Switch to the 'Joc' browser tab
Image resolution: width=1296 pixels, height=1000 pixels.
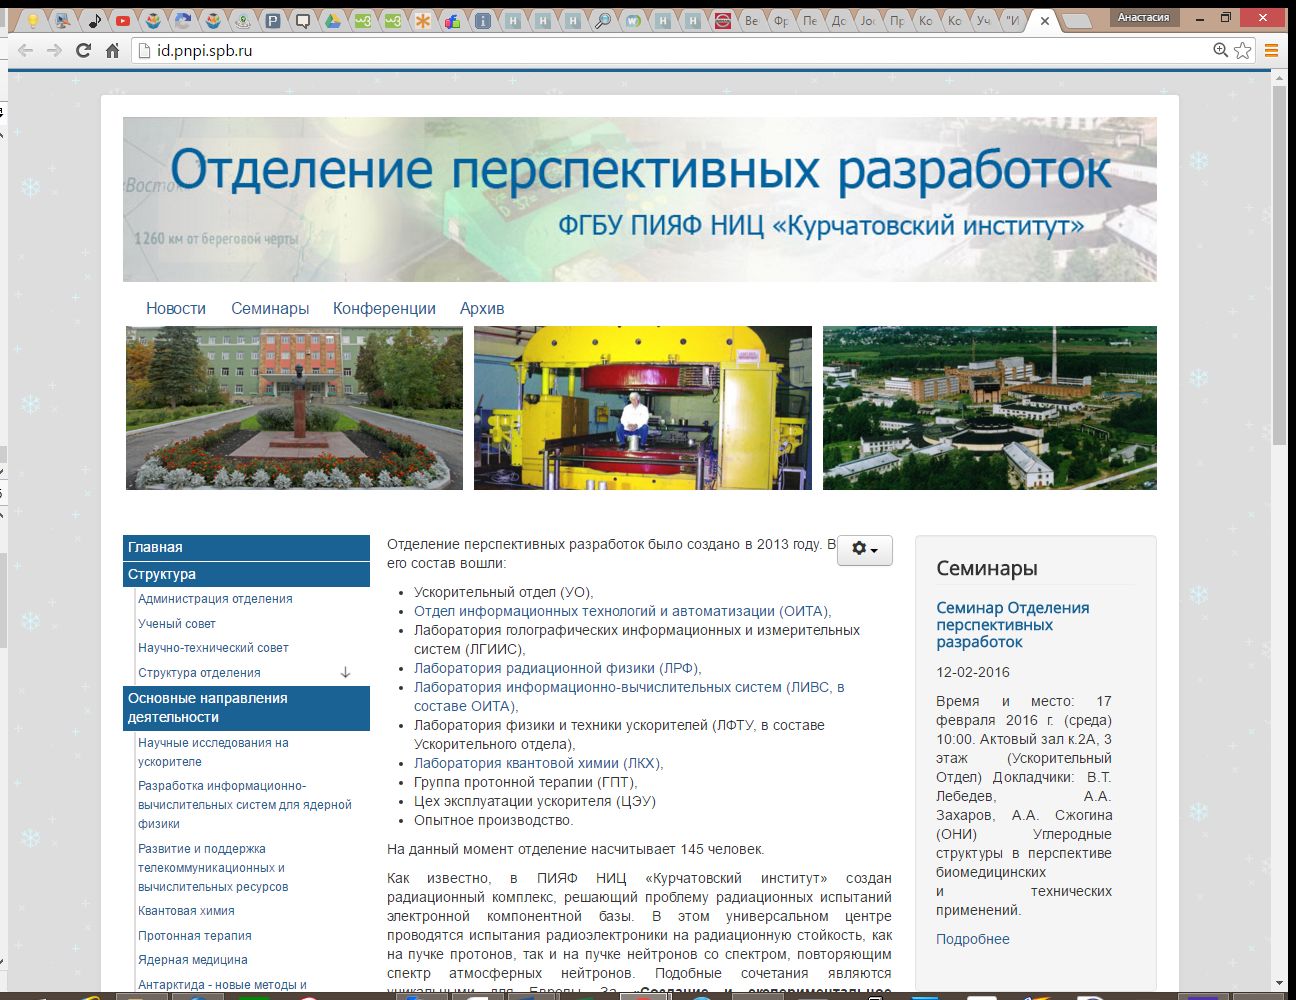pos(868,20)
